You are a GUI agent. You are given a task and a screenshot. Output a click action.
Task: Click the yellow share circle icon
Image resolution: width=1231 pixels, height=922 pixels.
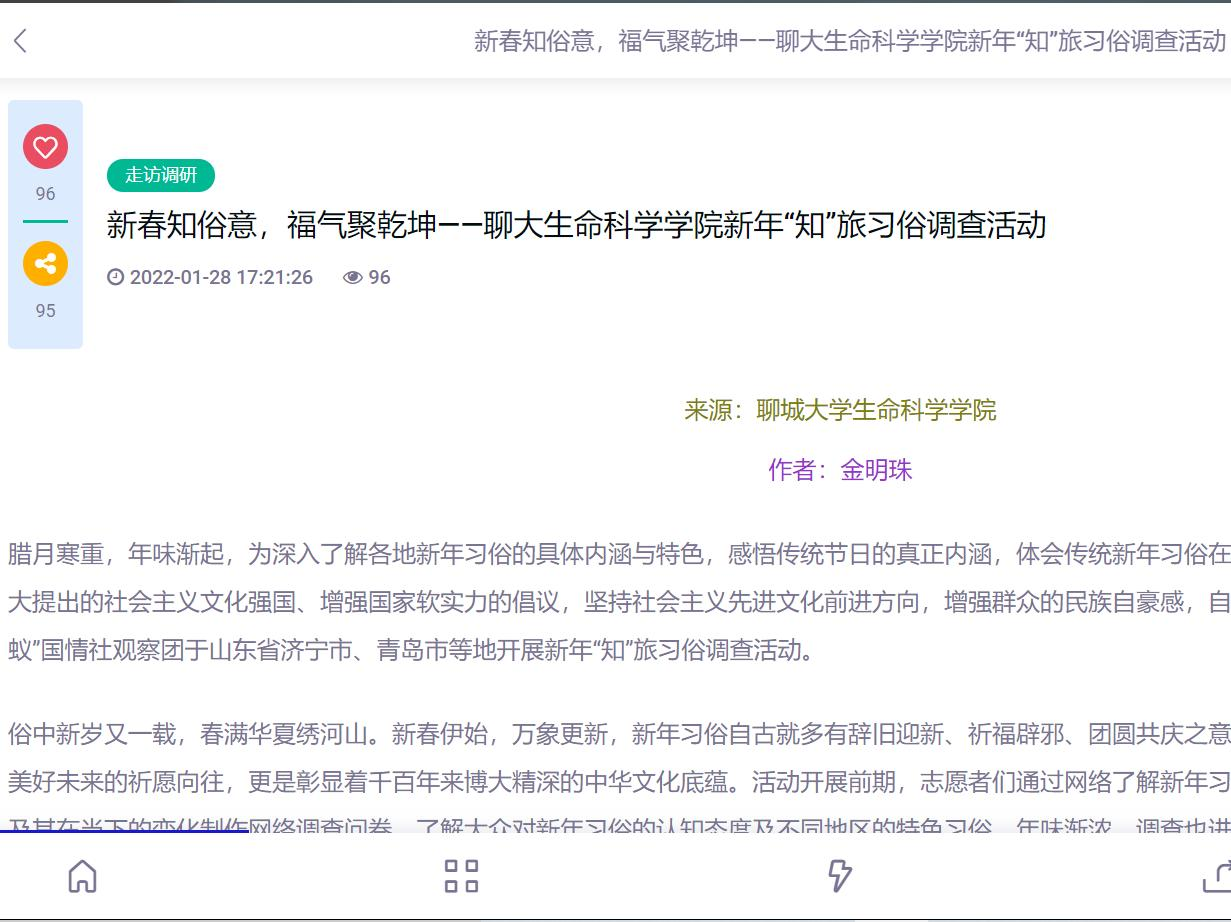click(44, 264)
